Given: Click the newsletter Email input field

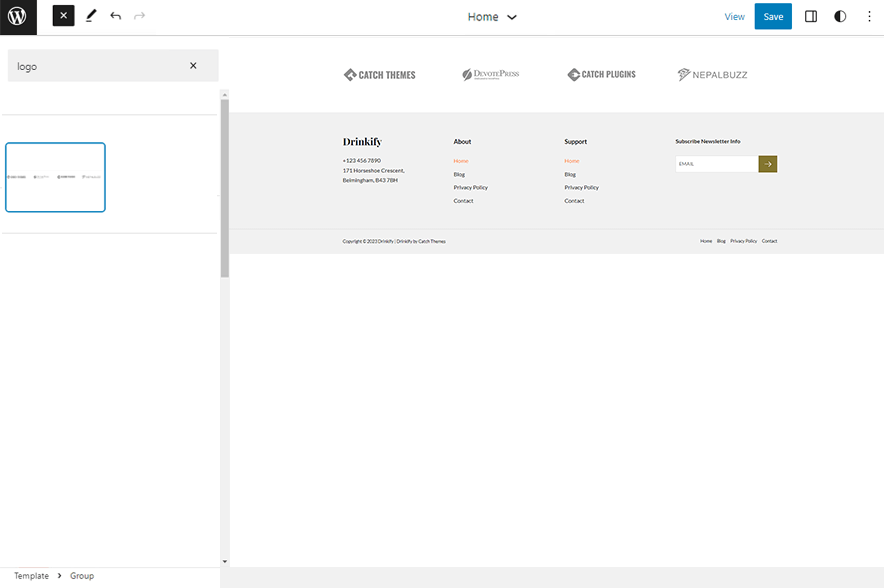Looking at the screenshot, I should [x=716, y=164].
